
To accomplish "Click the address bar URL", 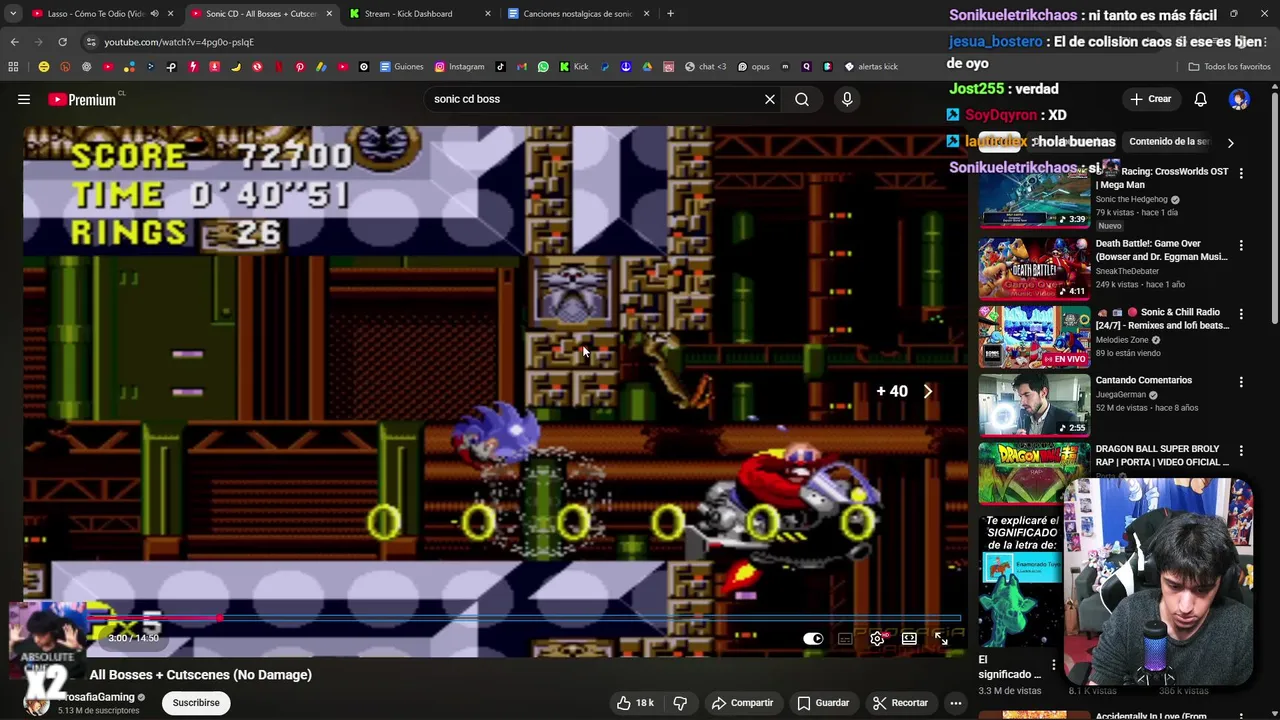I will click(x=179, y=42).
